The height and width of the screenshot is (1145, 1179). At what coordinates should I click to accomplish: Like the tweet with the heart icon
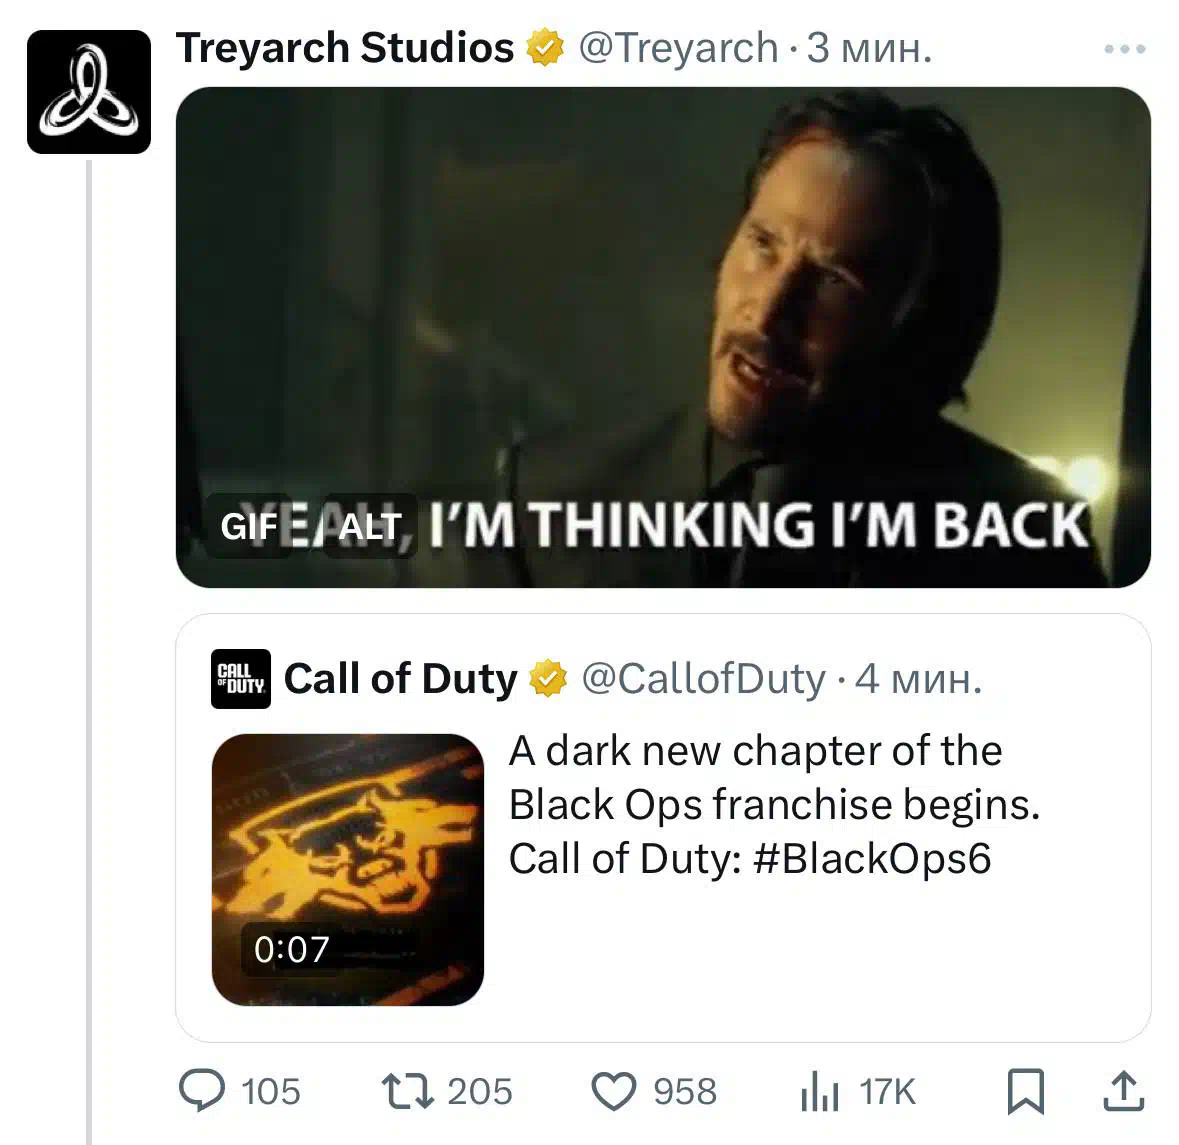(614, 1091)
